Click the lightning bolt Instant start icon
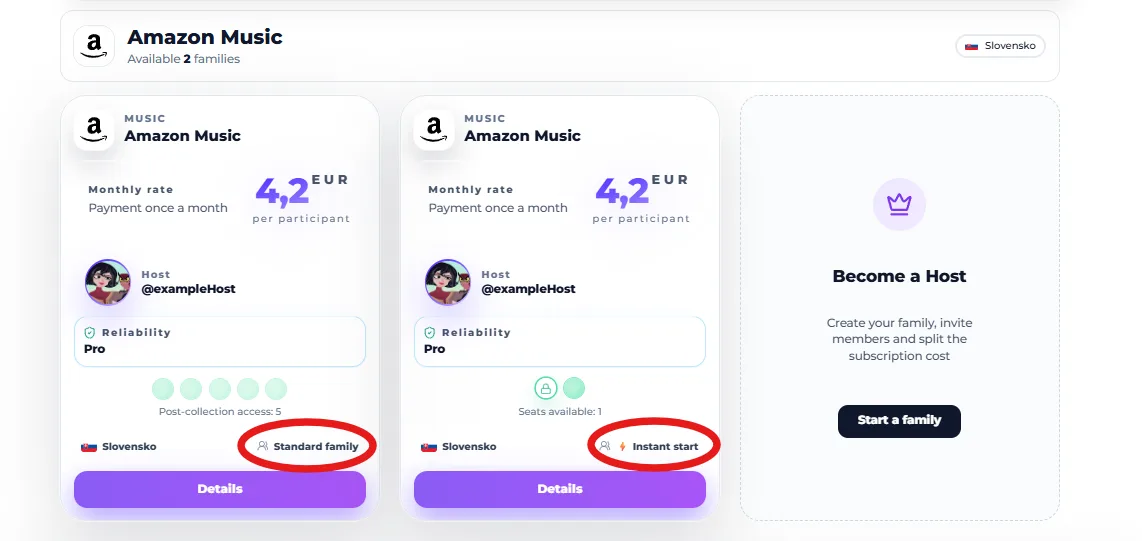This screenshot has height=541, width=1142. tap(622, 447)
